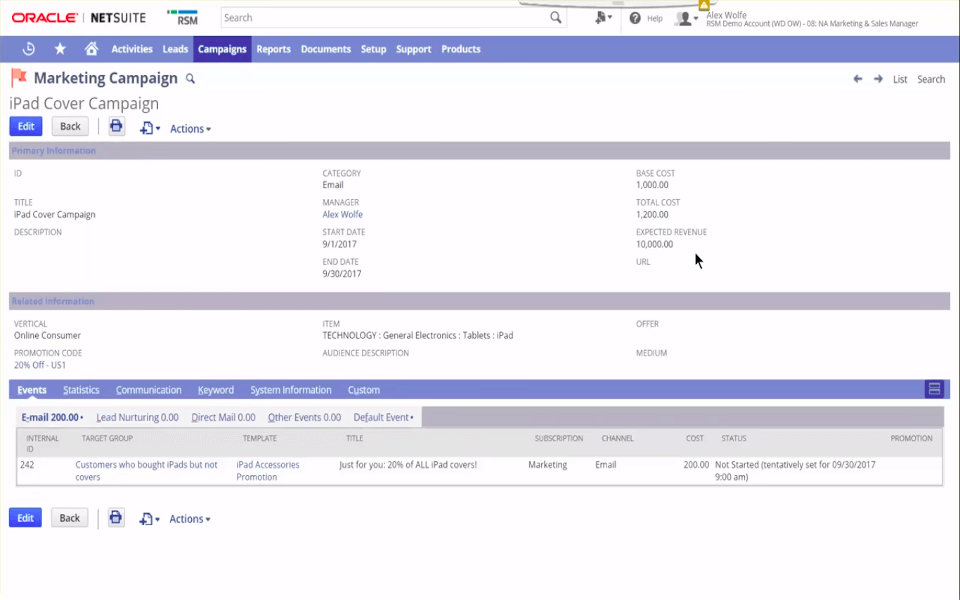Open the 20% Off - US1 promotion code
This screenshot has width=960, height=600.
coord(40,365)
